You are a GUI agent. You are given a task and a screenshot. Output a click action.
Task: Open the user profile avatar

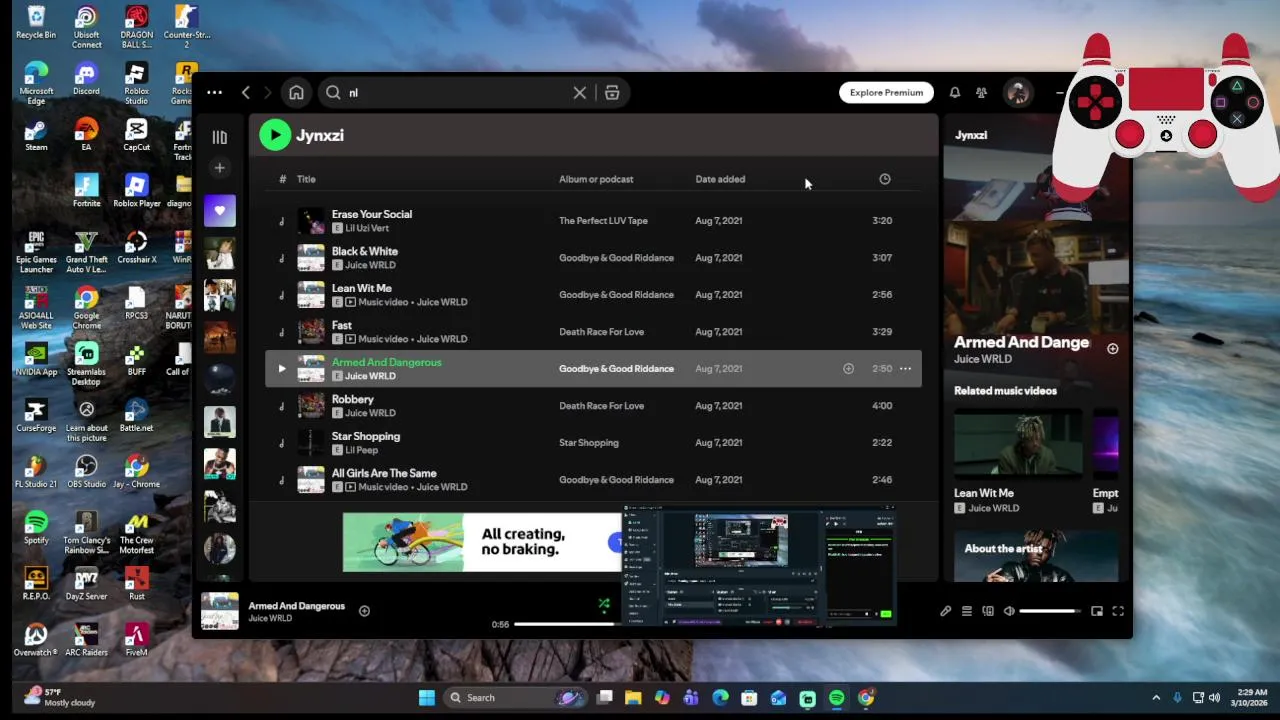point(1018,92)
